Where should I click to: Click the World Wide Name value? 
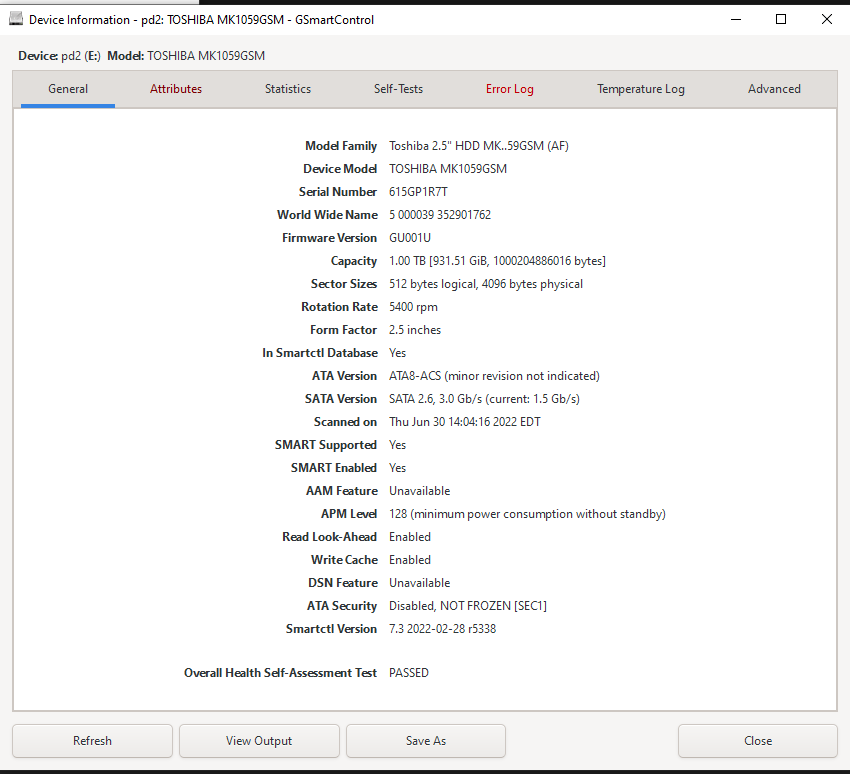[x=440, y=215]
